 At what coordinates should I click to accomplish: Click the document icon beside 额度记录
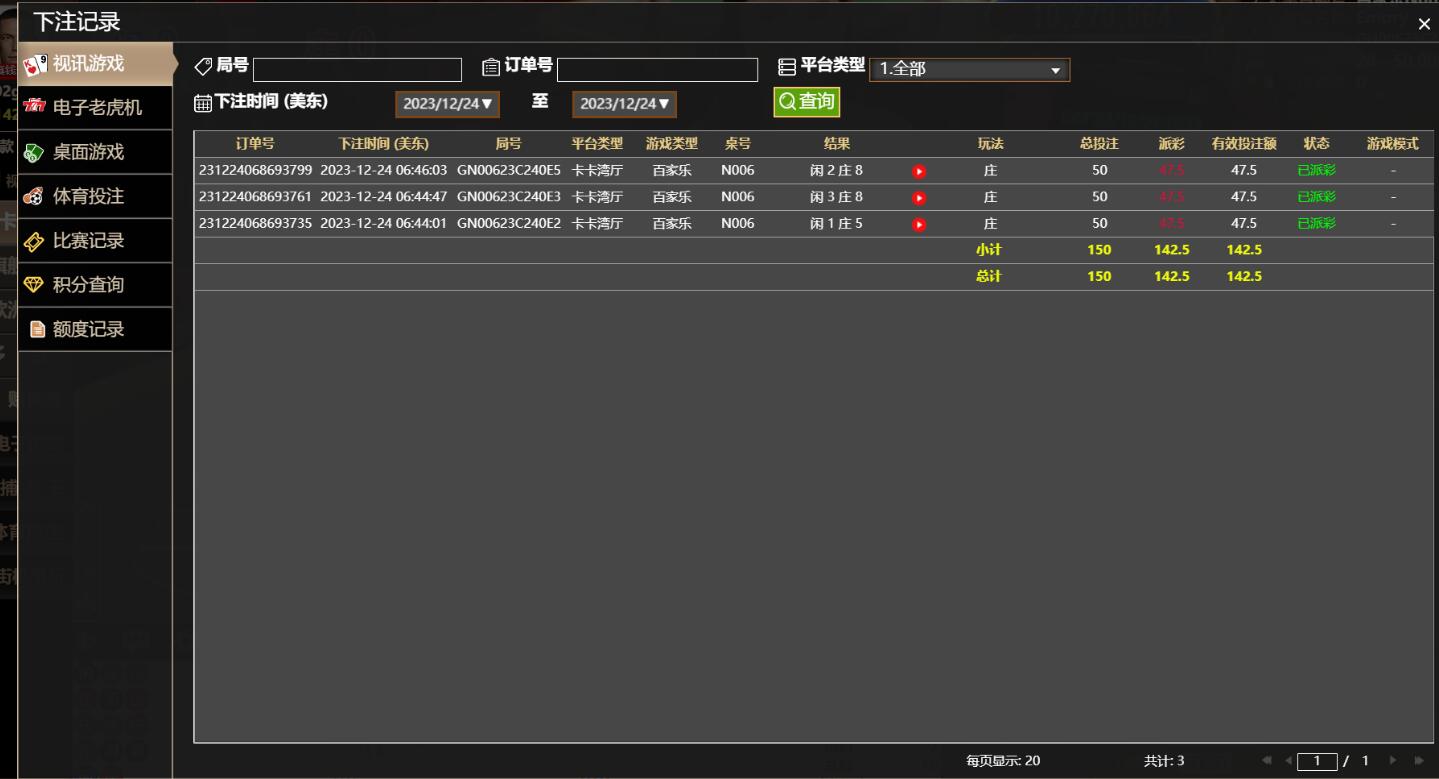coord(37,329)
